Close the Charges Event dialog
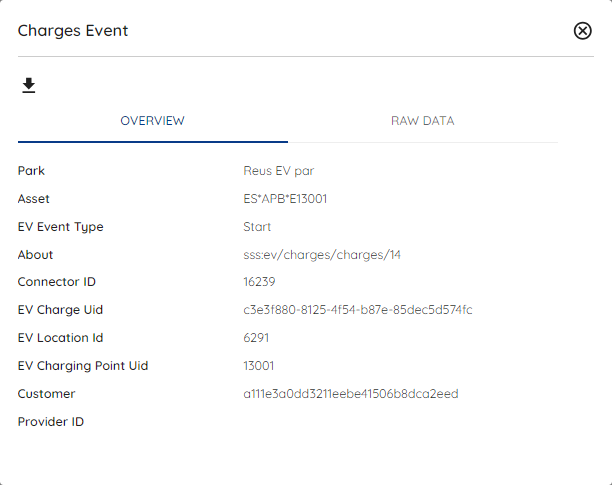This screenshot has height=485, width=612. tap(582, 31)
